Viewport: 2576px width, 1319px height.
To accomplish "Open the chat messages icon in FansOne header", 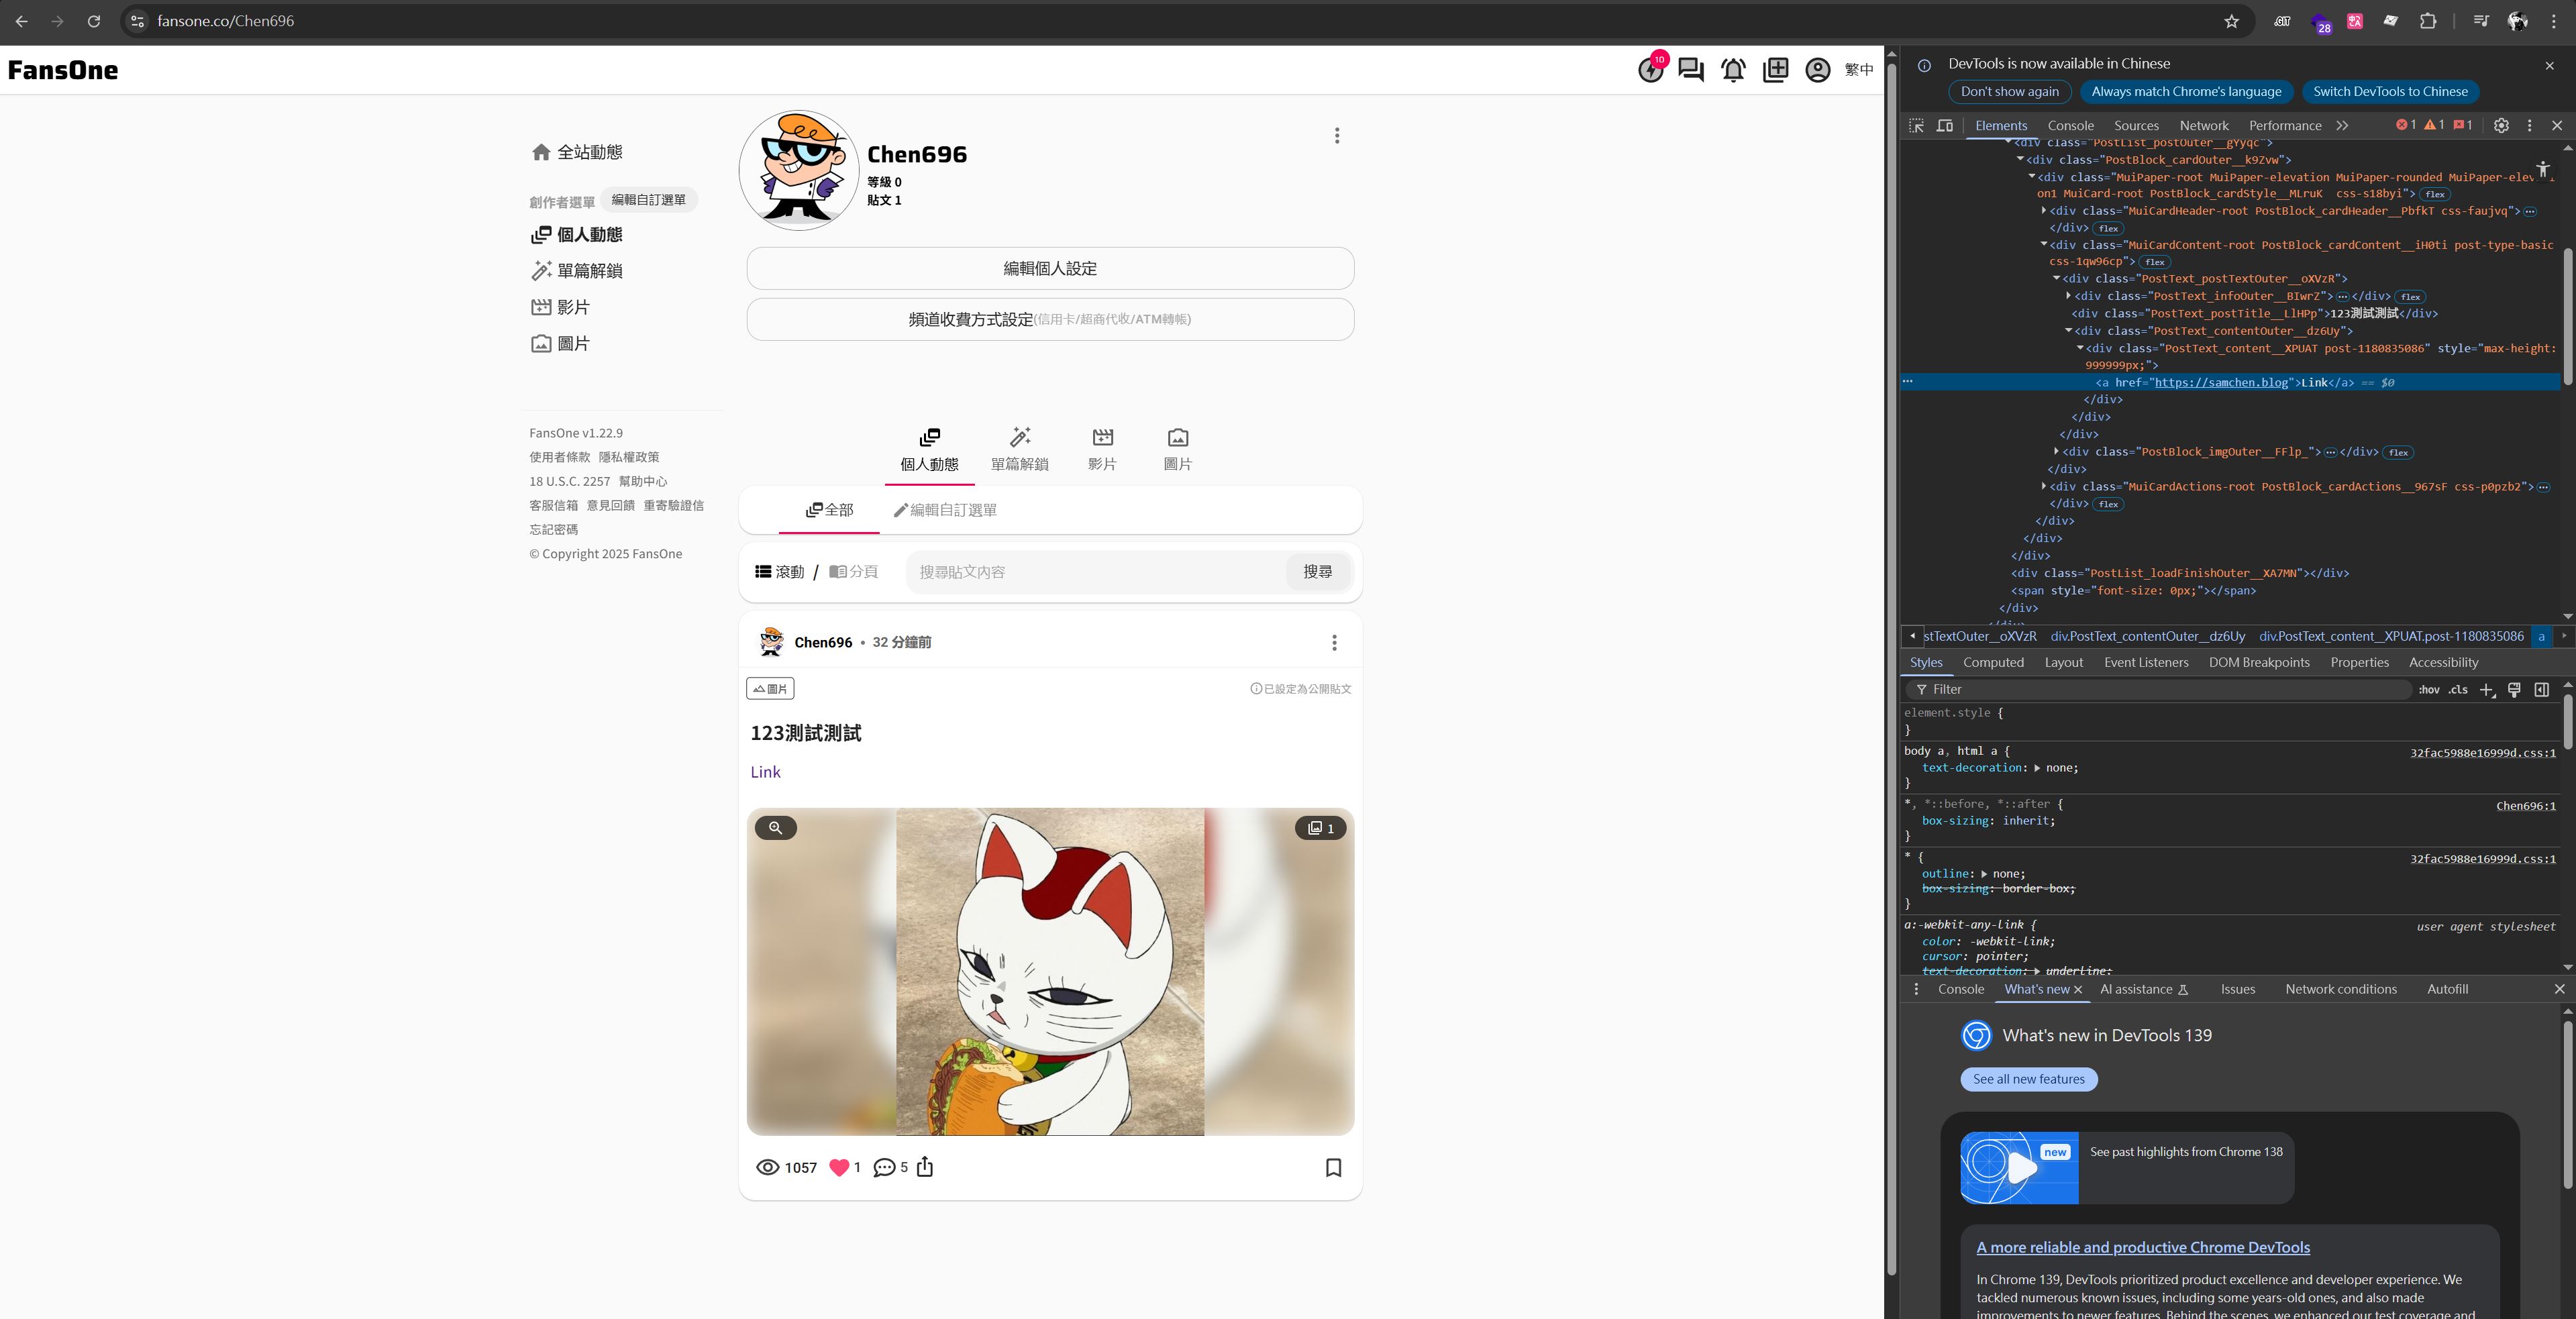I will 1691,70.
